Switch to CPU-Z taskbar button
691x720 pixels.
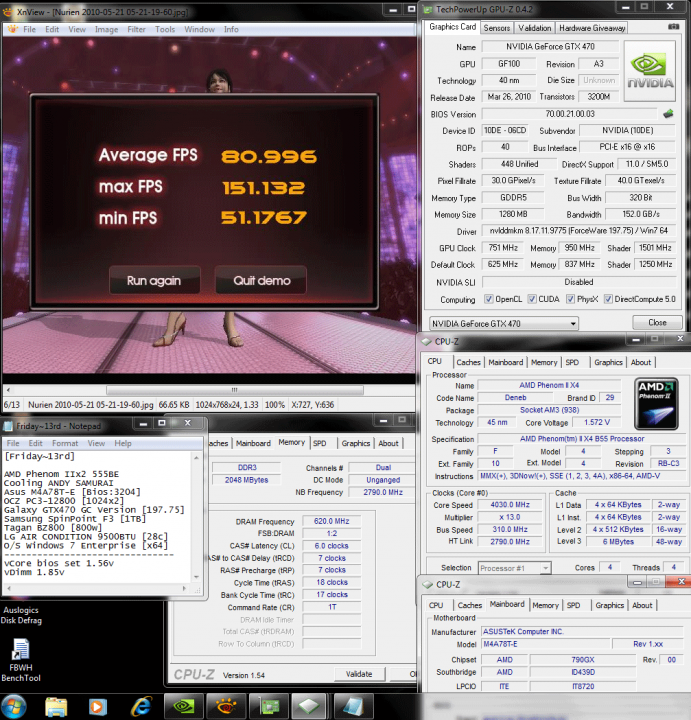tap(309, 706)
